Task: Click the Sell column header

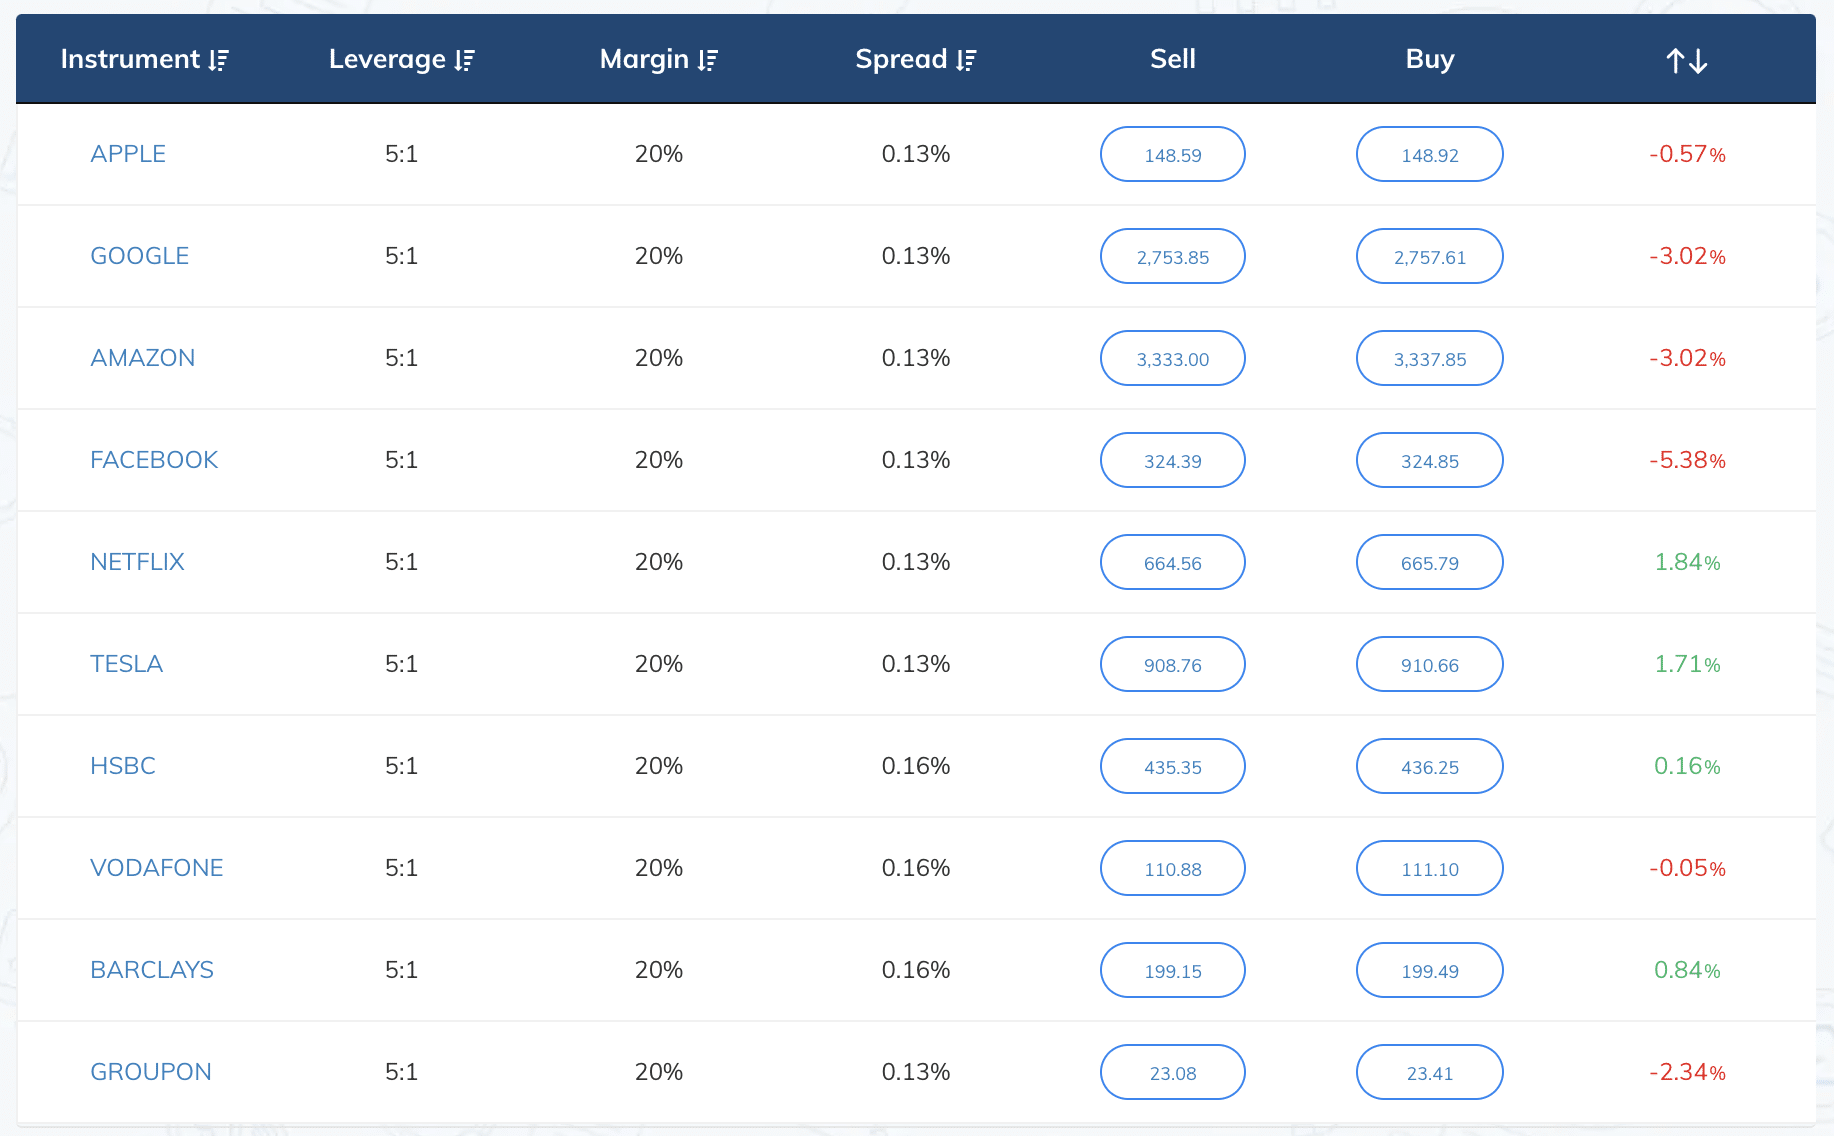Action: click(1173, 59)
